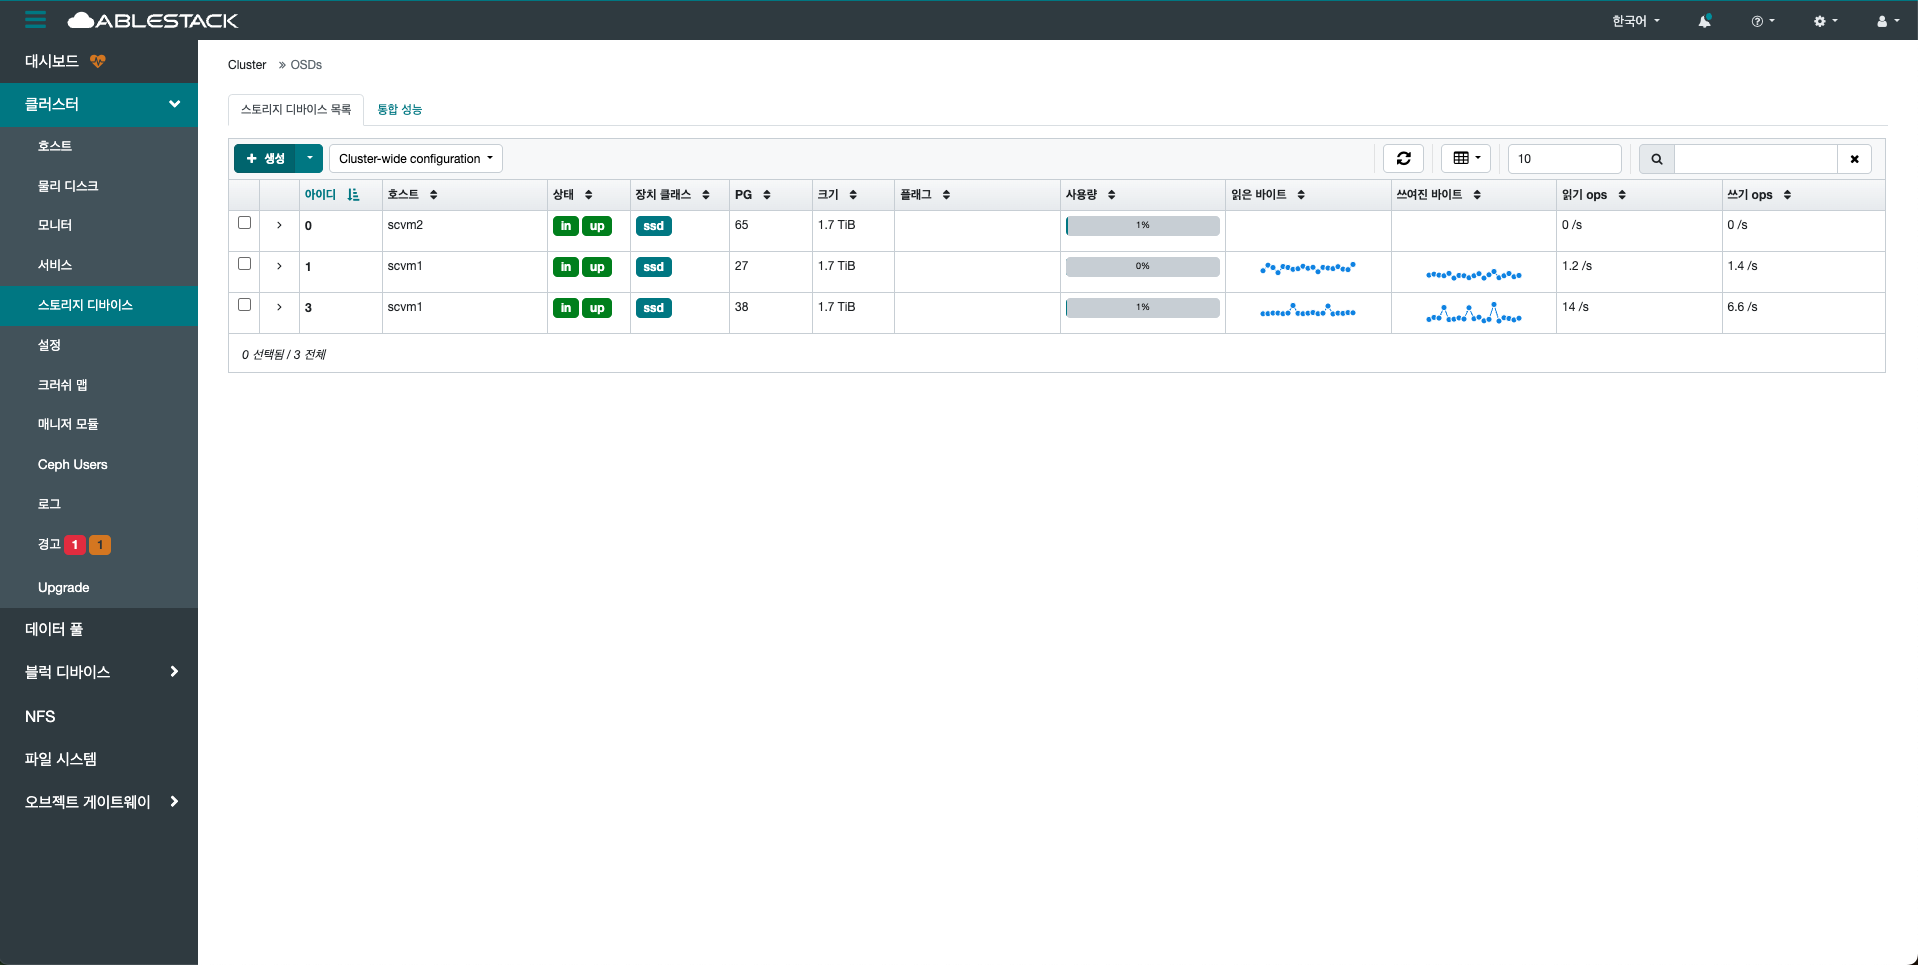Click the hamburger menu icon in header
Image resolution: width=1918 pixels, height=965 pixels.
(x=35, y=20)
